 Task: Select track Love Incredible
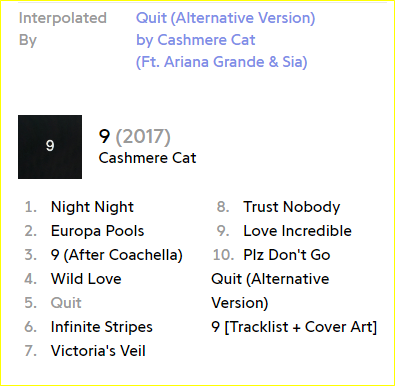[x=297, y=231]
